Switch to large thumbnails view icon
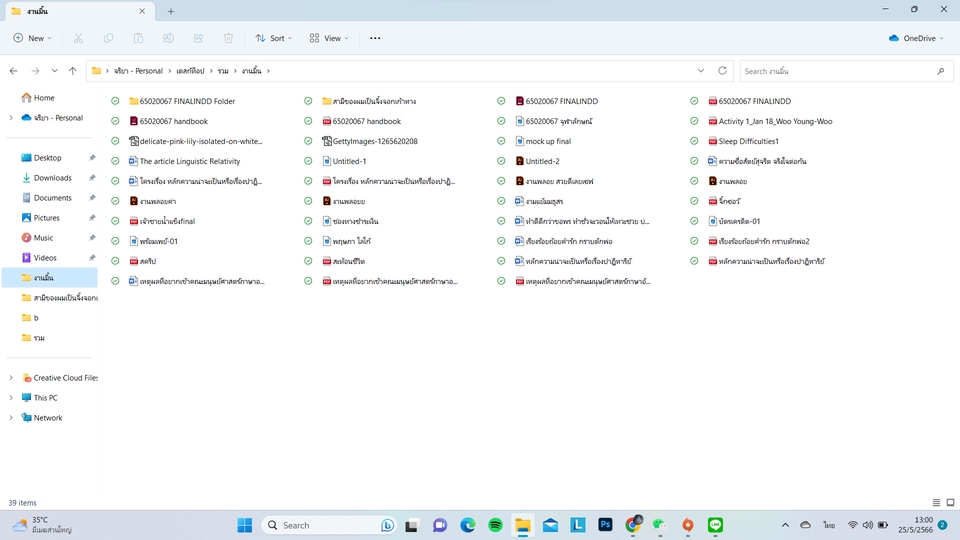The height and width of the screenshot is (540, 960). [x=950, y=503]
